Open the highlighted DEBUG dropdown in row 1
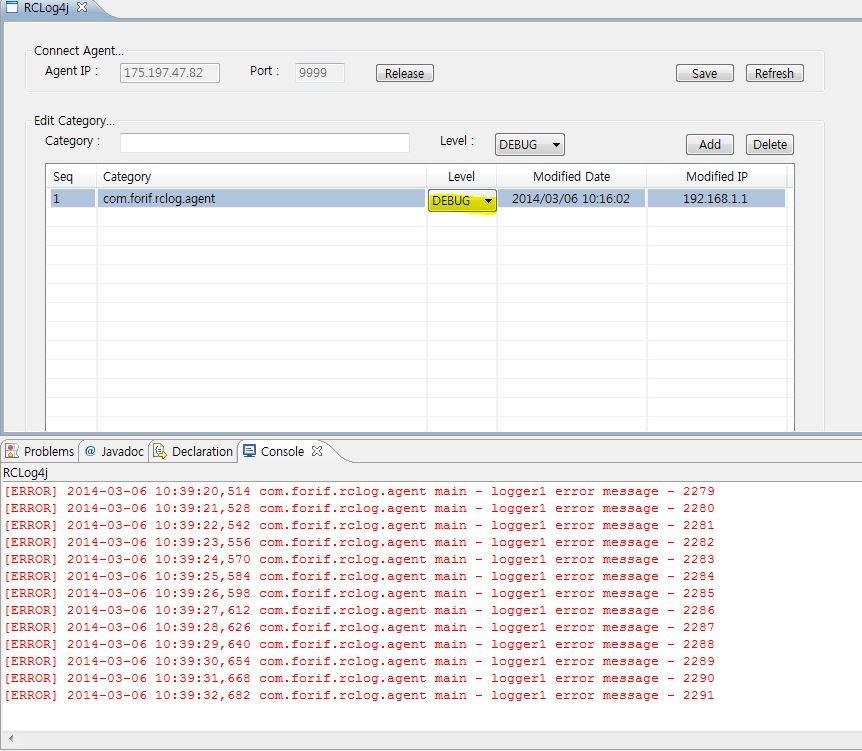This screenshot has width=862, height=751. (x=462, y=201)
